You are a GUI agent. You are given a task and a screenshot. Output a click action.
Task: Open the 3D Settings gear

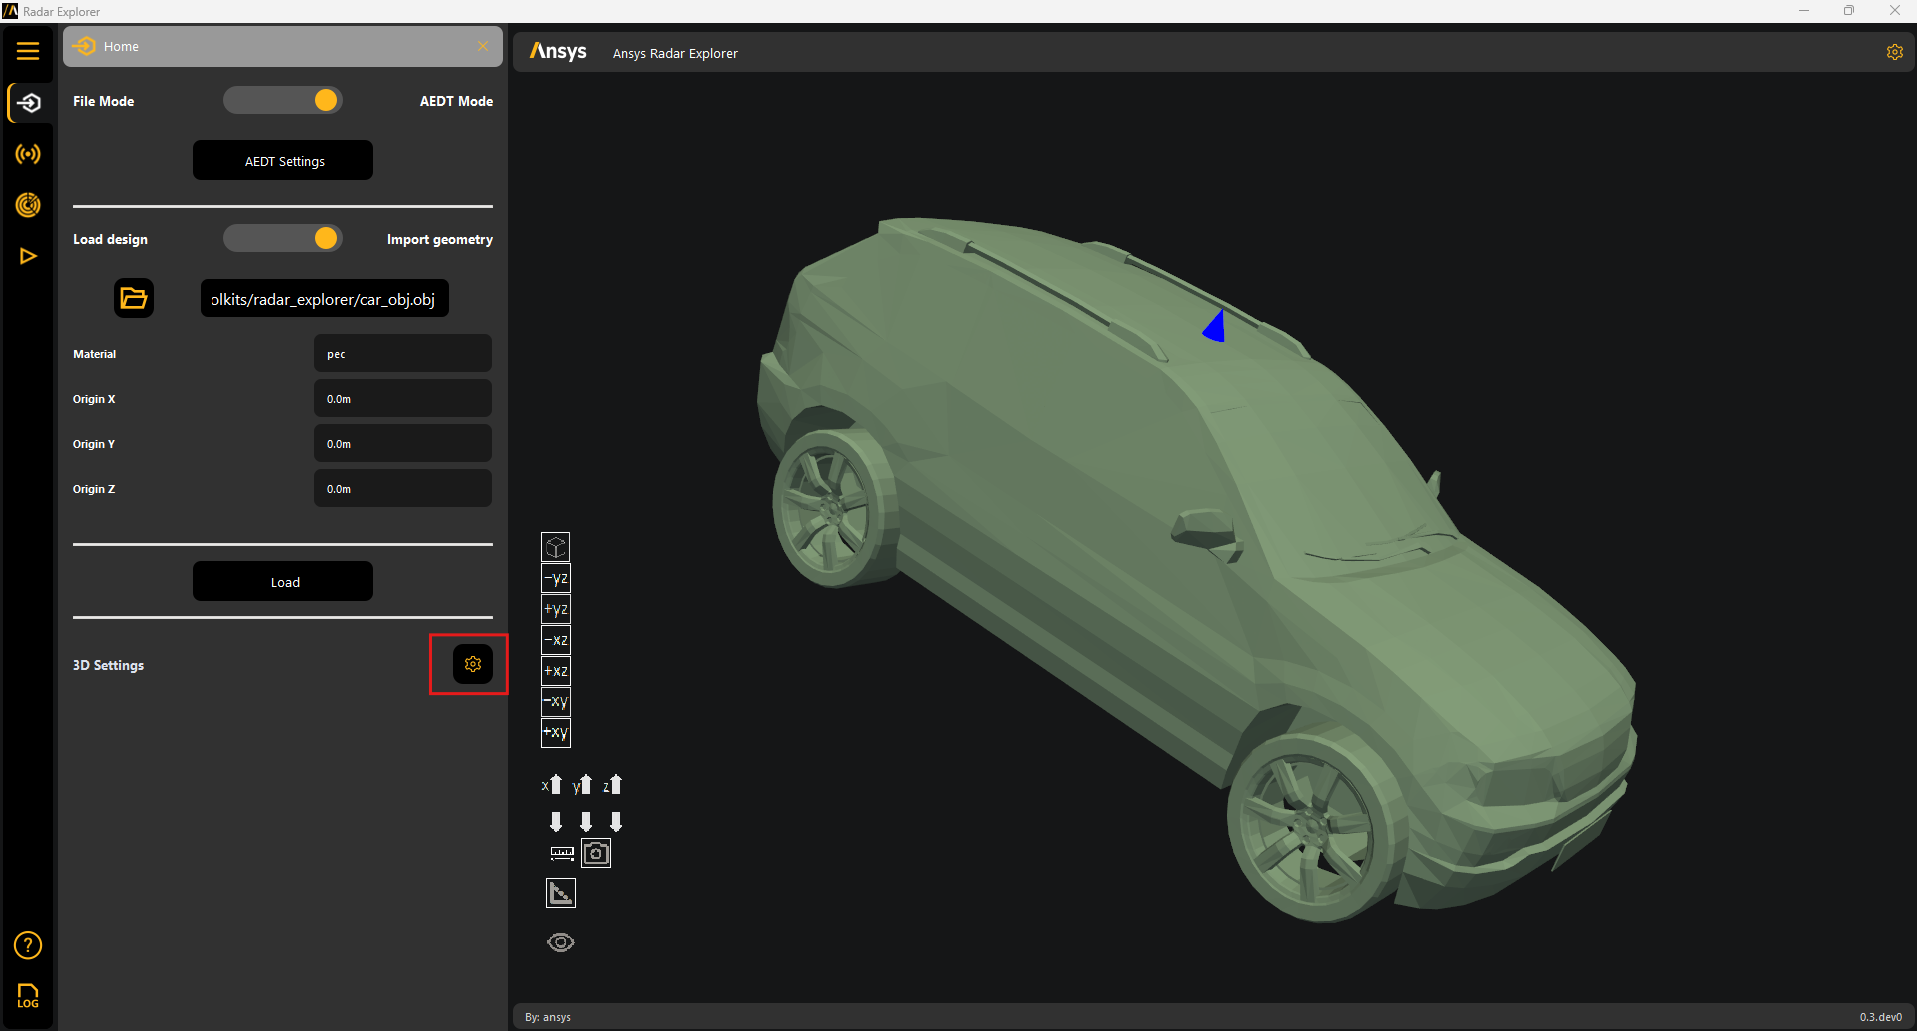pyautogui.click(x=473, y=664)
